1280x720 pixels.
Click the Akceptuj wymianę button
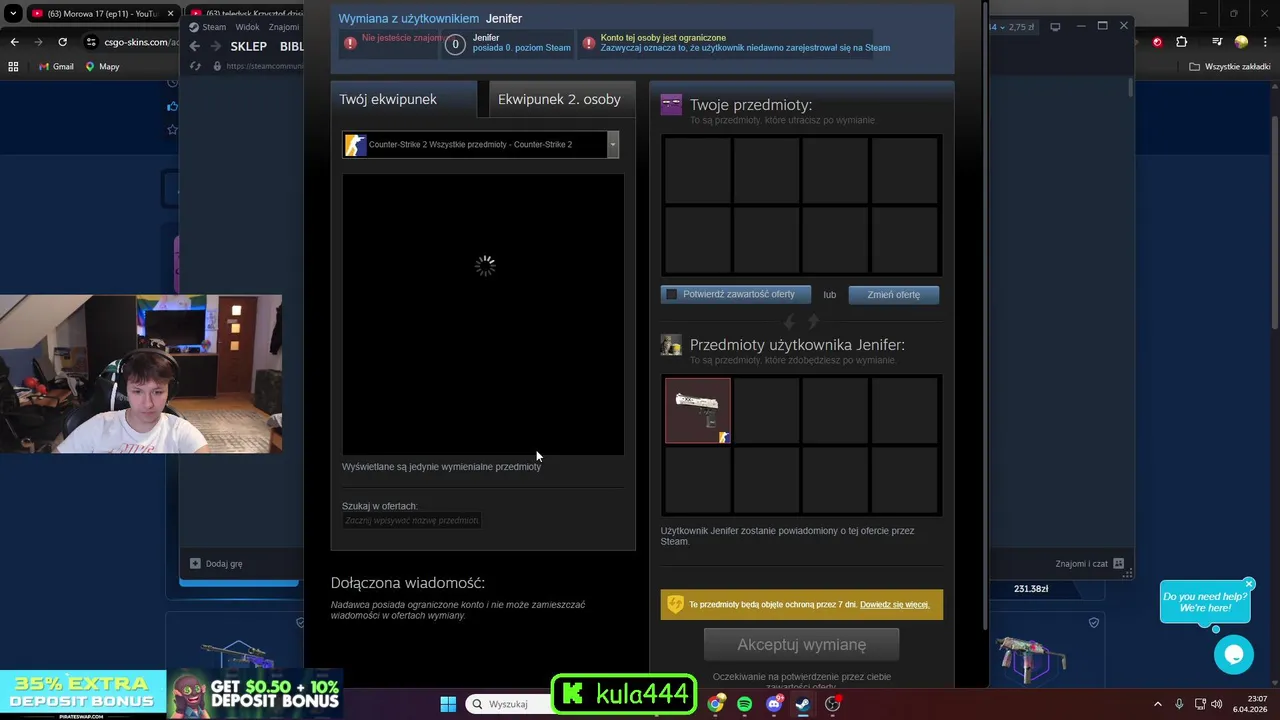coord(801,645)
